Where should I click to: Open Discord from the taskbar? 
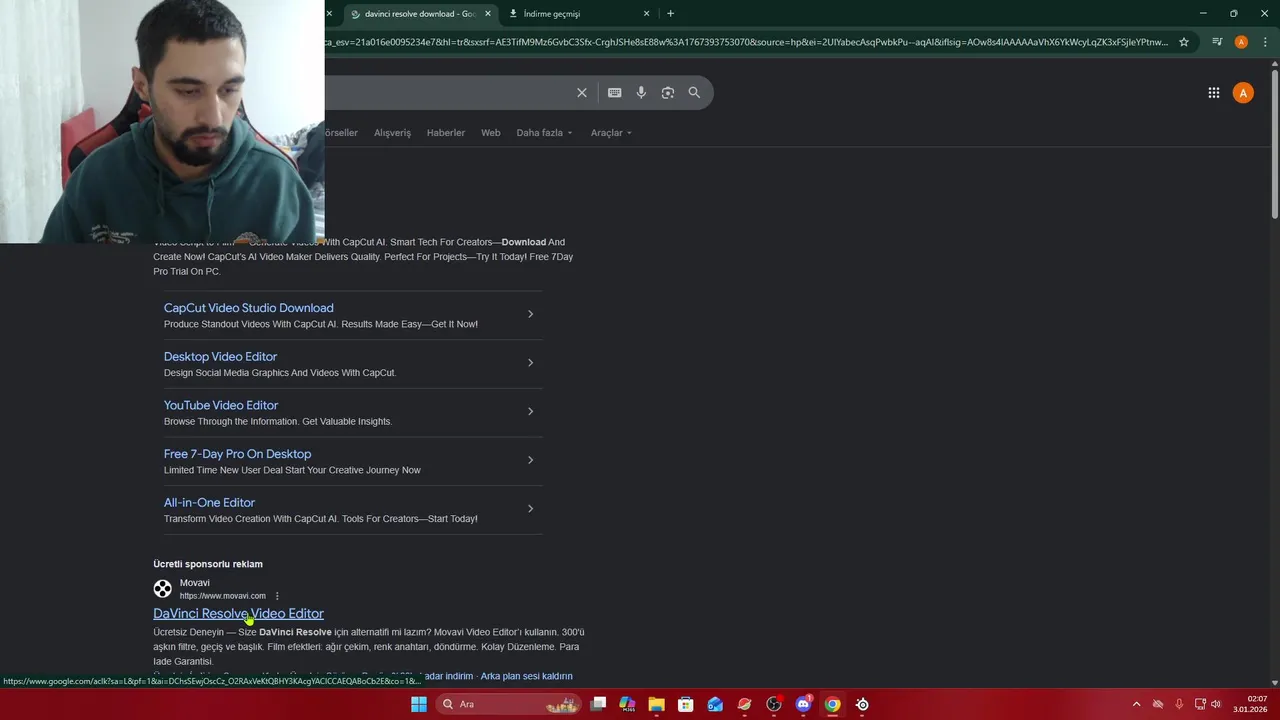coord(803,704)
